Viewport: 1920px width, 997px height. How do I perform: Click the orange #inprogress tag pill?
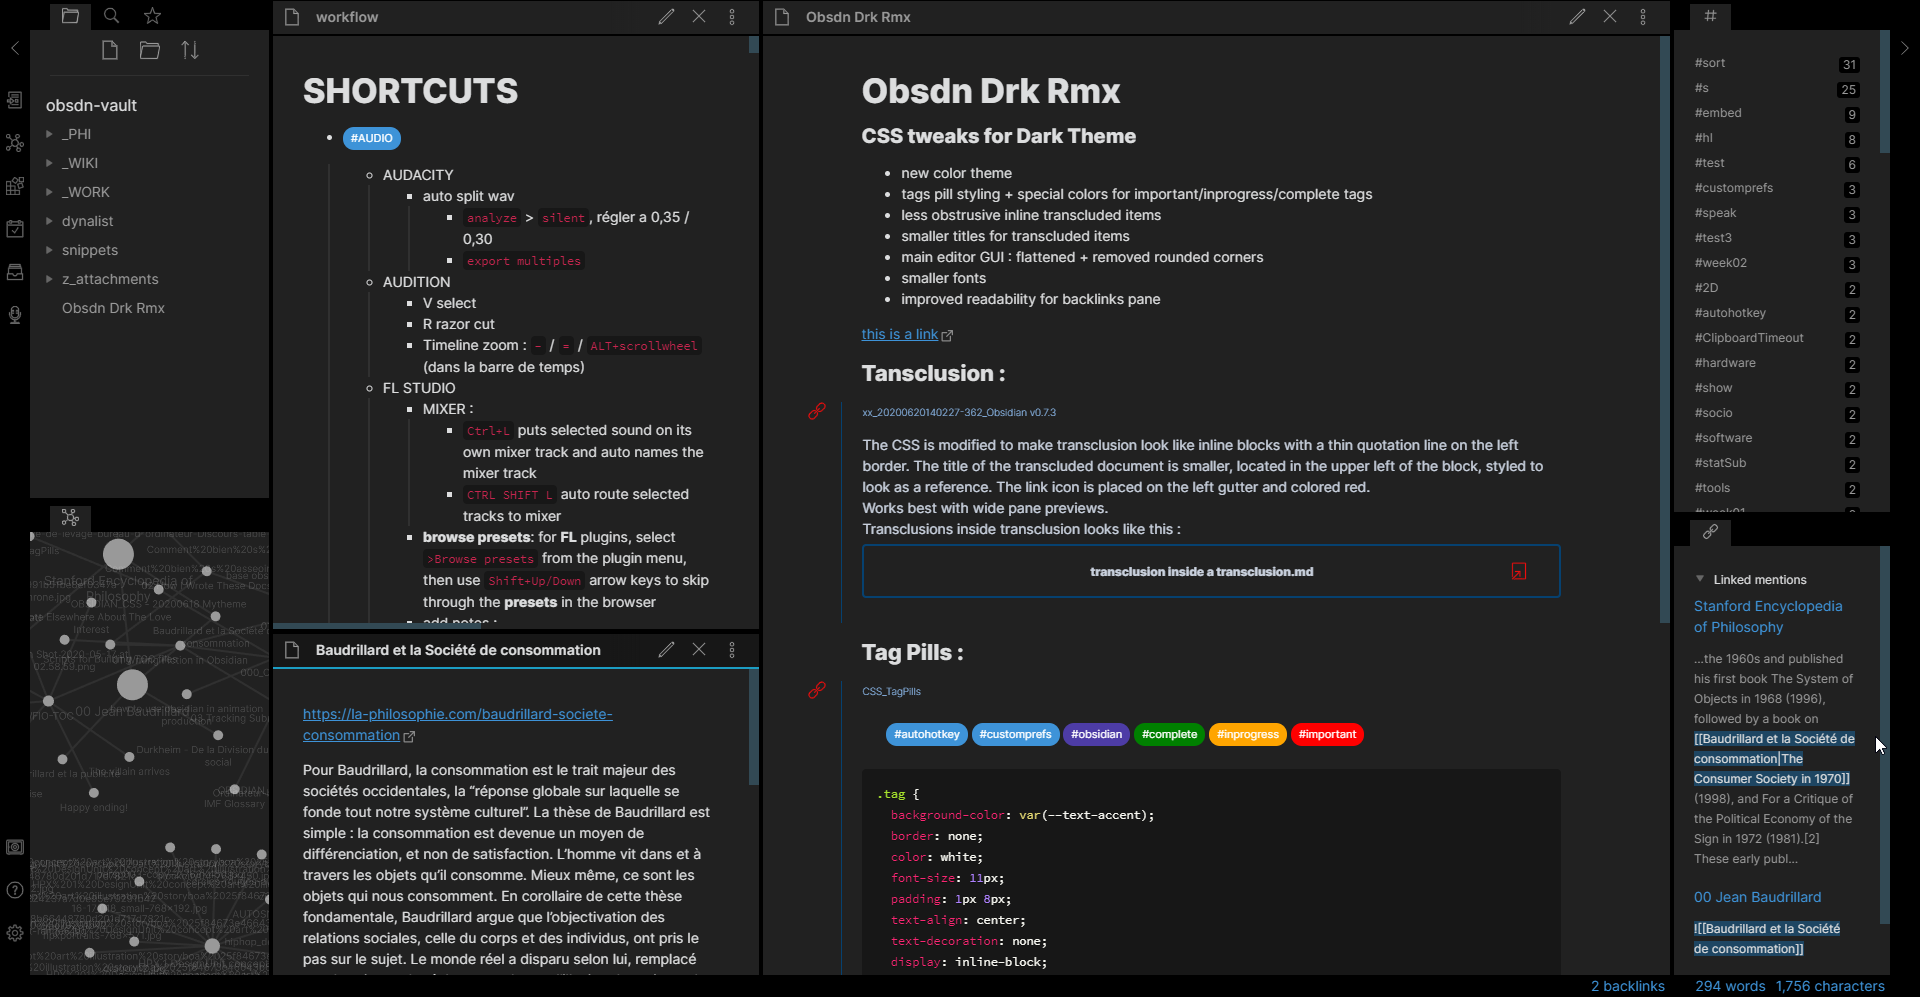pos(1247,734)
